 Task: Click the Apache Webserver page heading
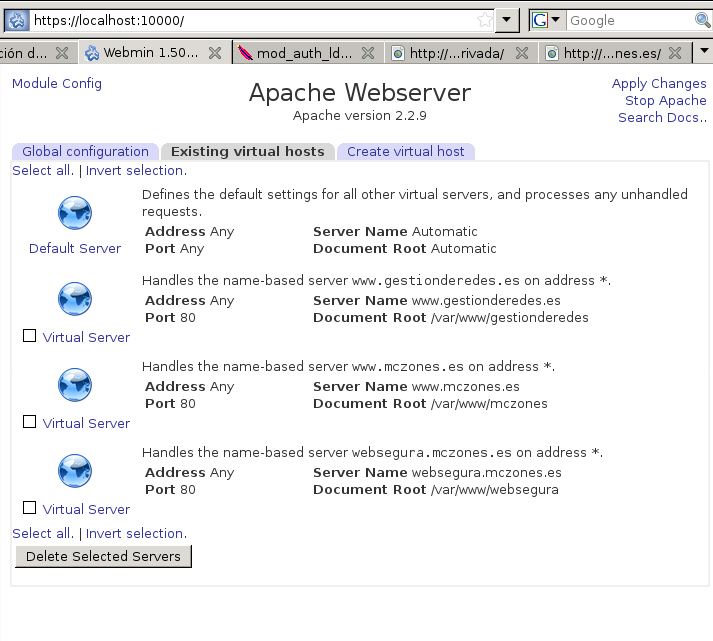(x=360, y=93)
